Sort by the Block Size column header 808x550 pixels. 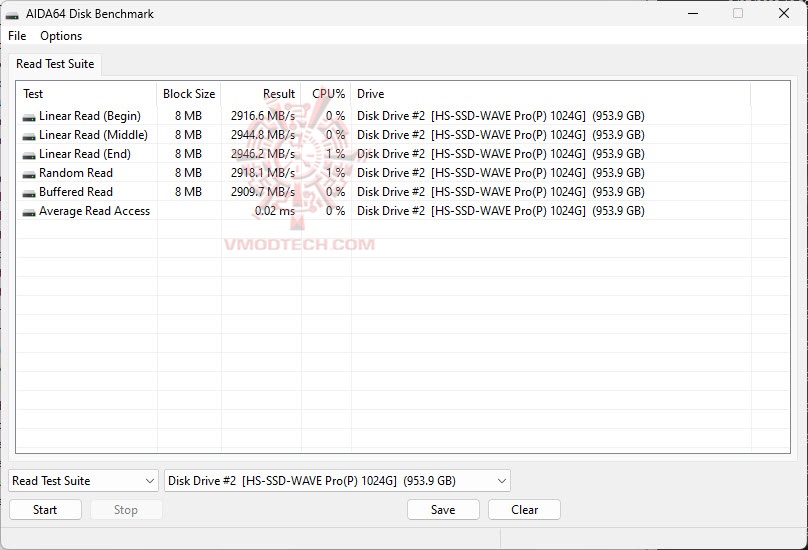tap(189, 94)
